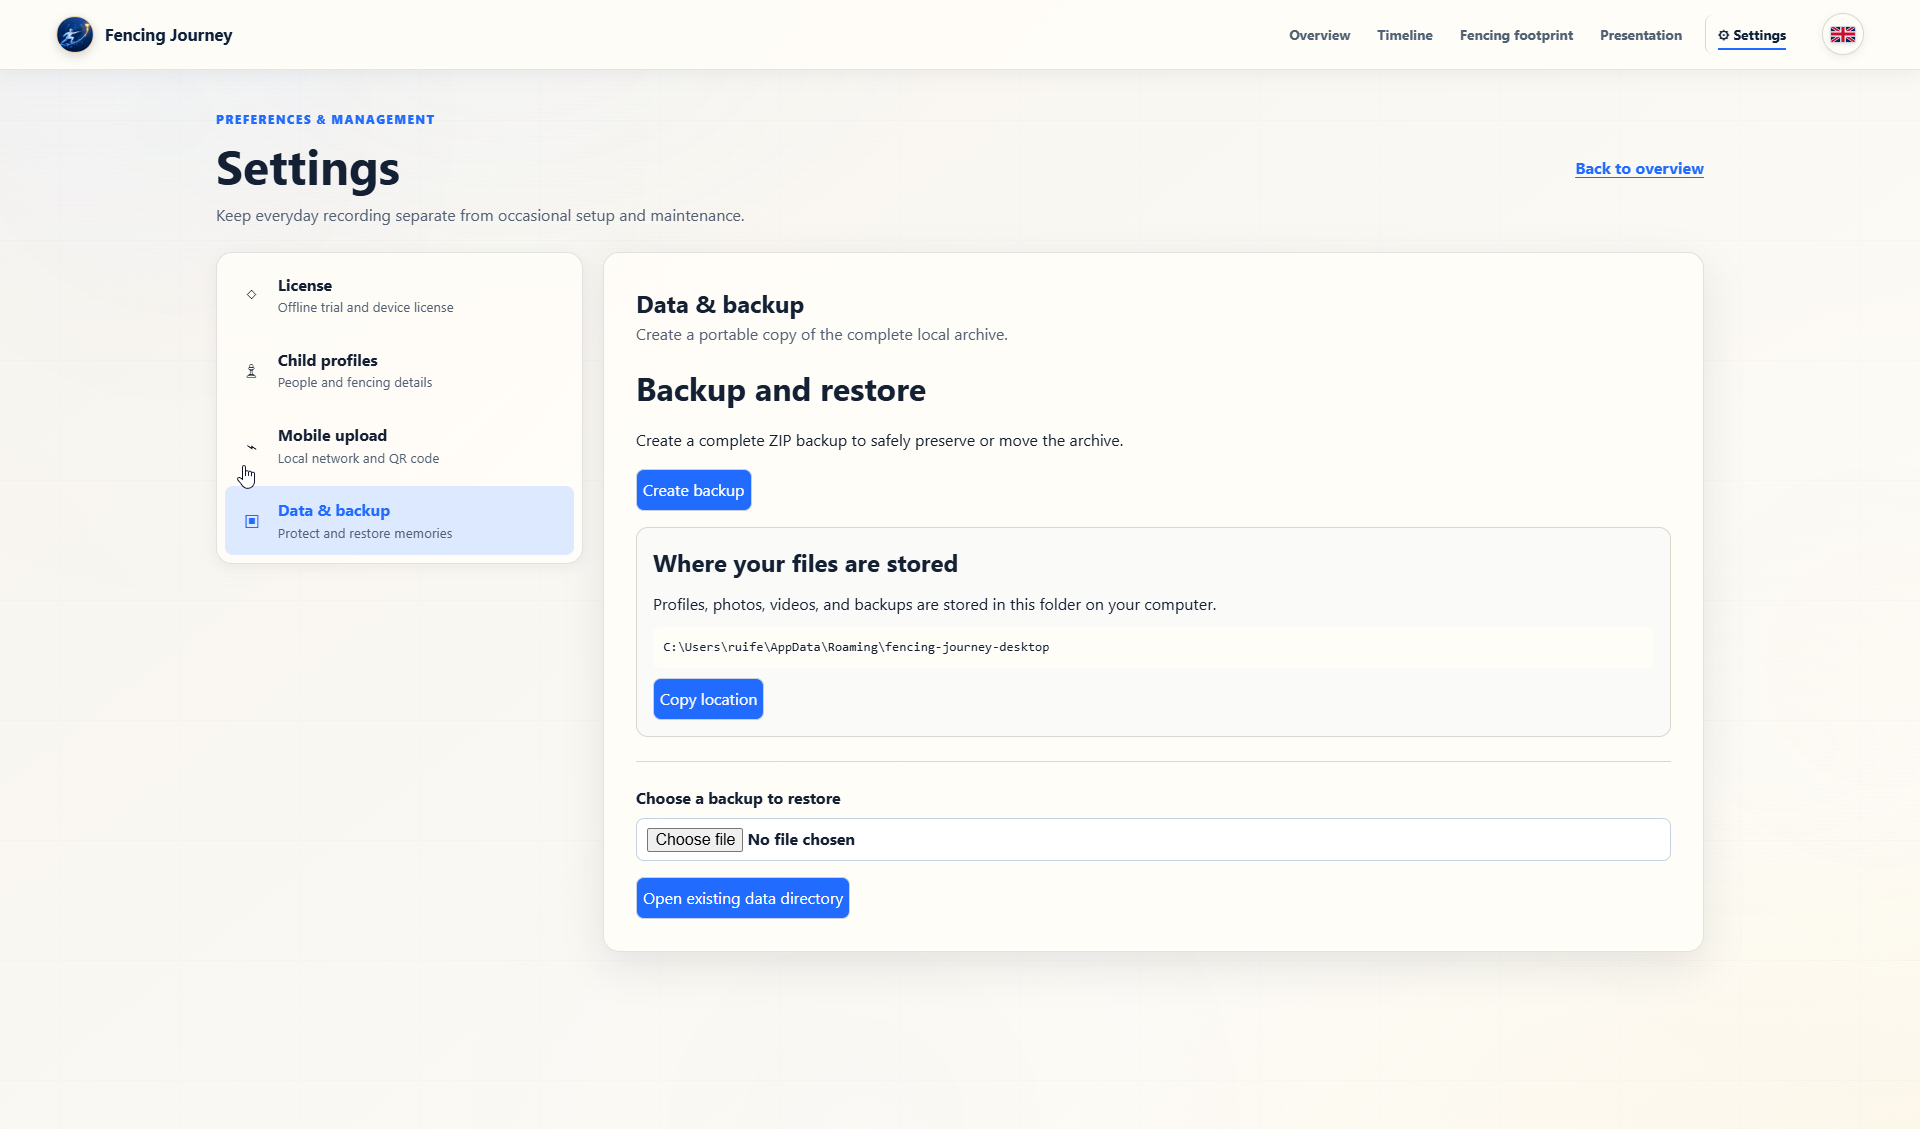This screenshot has height=1129, width=1920.
Task: Click the person icon beside Child profiles
Action: (251, 371)
